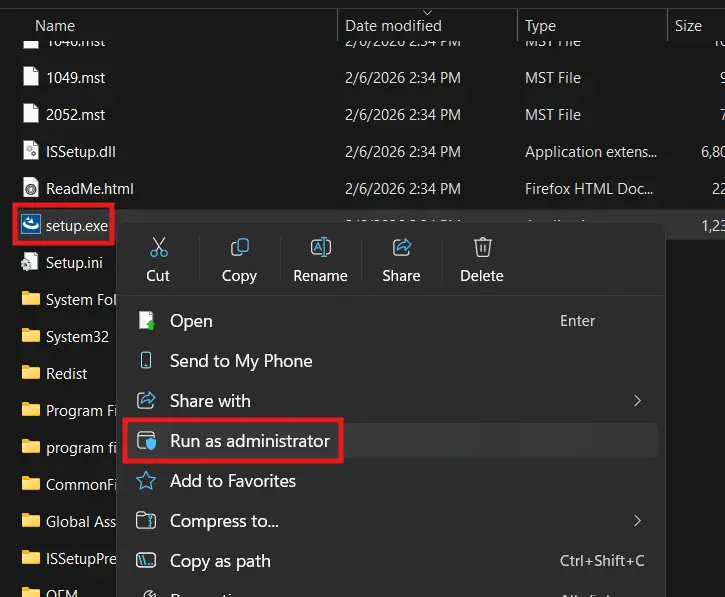Sort by the Date modified column header
725x597 pixels.
[x=393, y=25]
